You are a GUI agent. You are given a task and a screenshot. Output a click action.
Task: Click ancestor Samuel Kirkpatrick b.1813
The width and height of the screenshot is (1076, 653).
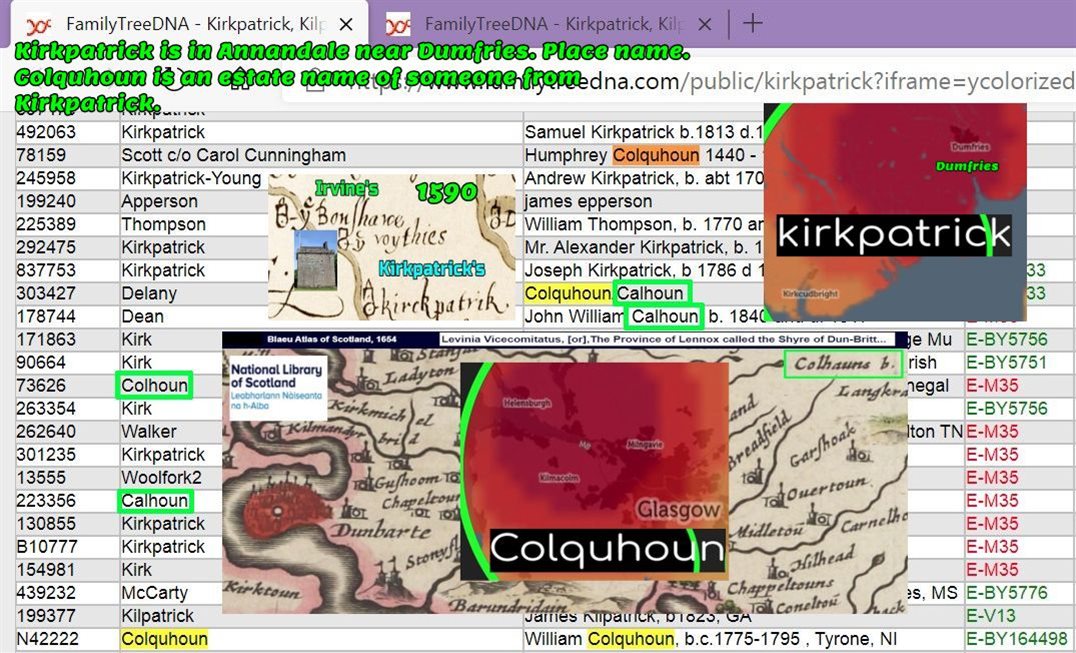tap(644, 132)
